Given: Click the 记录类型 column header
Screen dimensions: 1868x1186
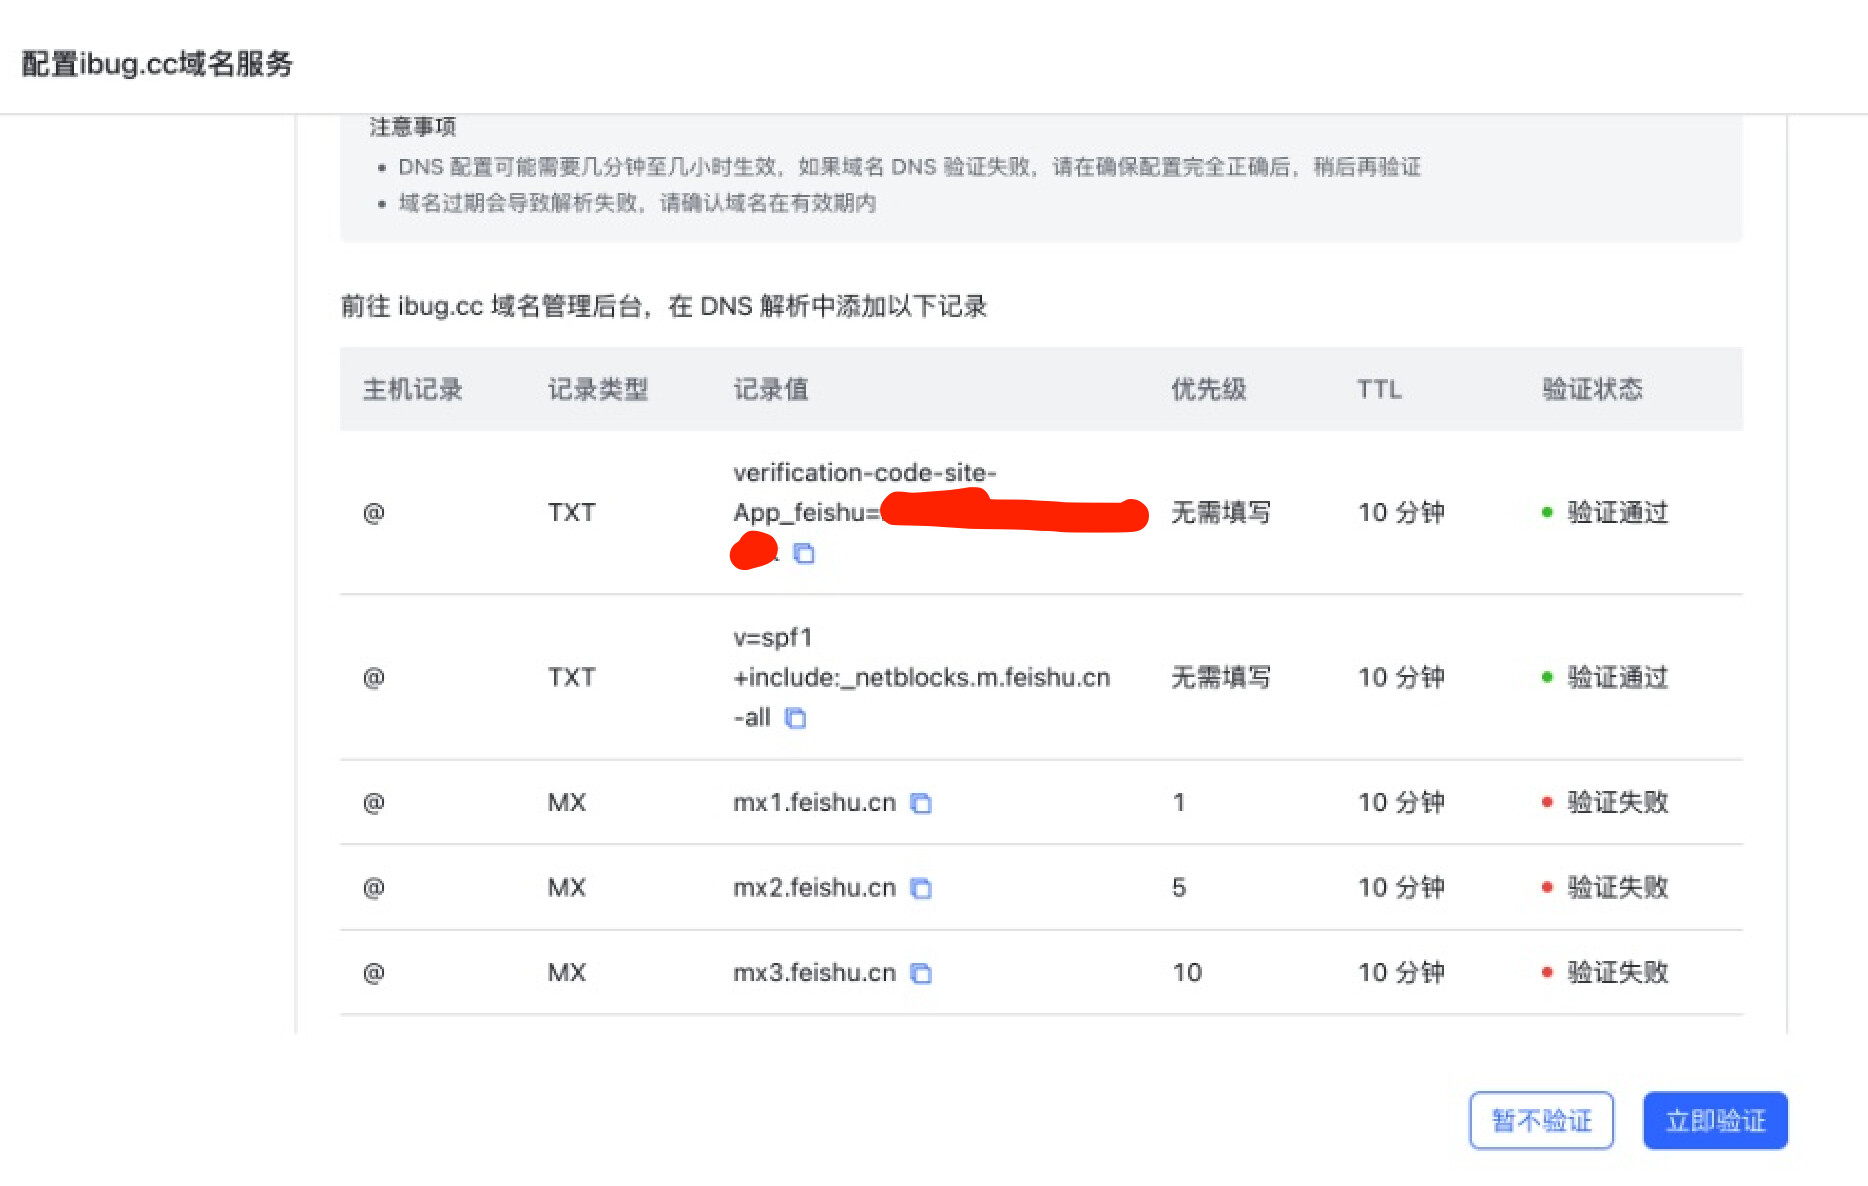Looking at the screenshot, I should tap(598, 389).
